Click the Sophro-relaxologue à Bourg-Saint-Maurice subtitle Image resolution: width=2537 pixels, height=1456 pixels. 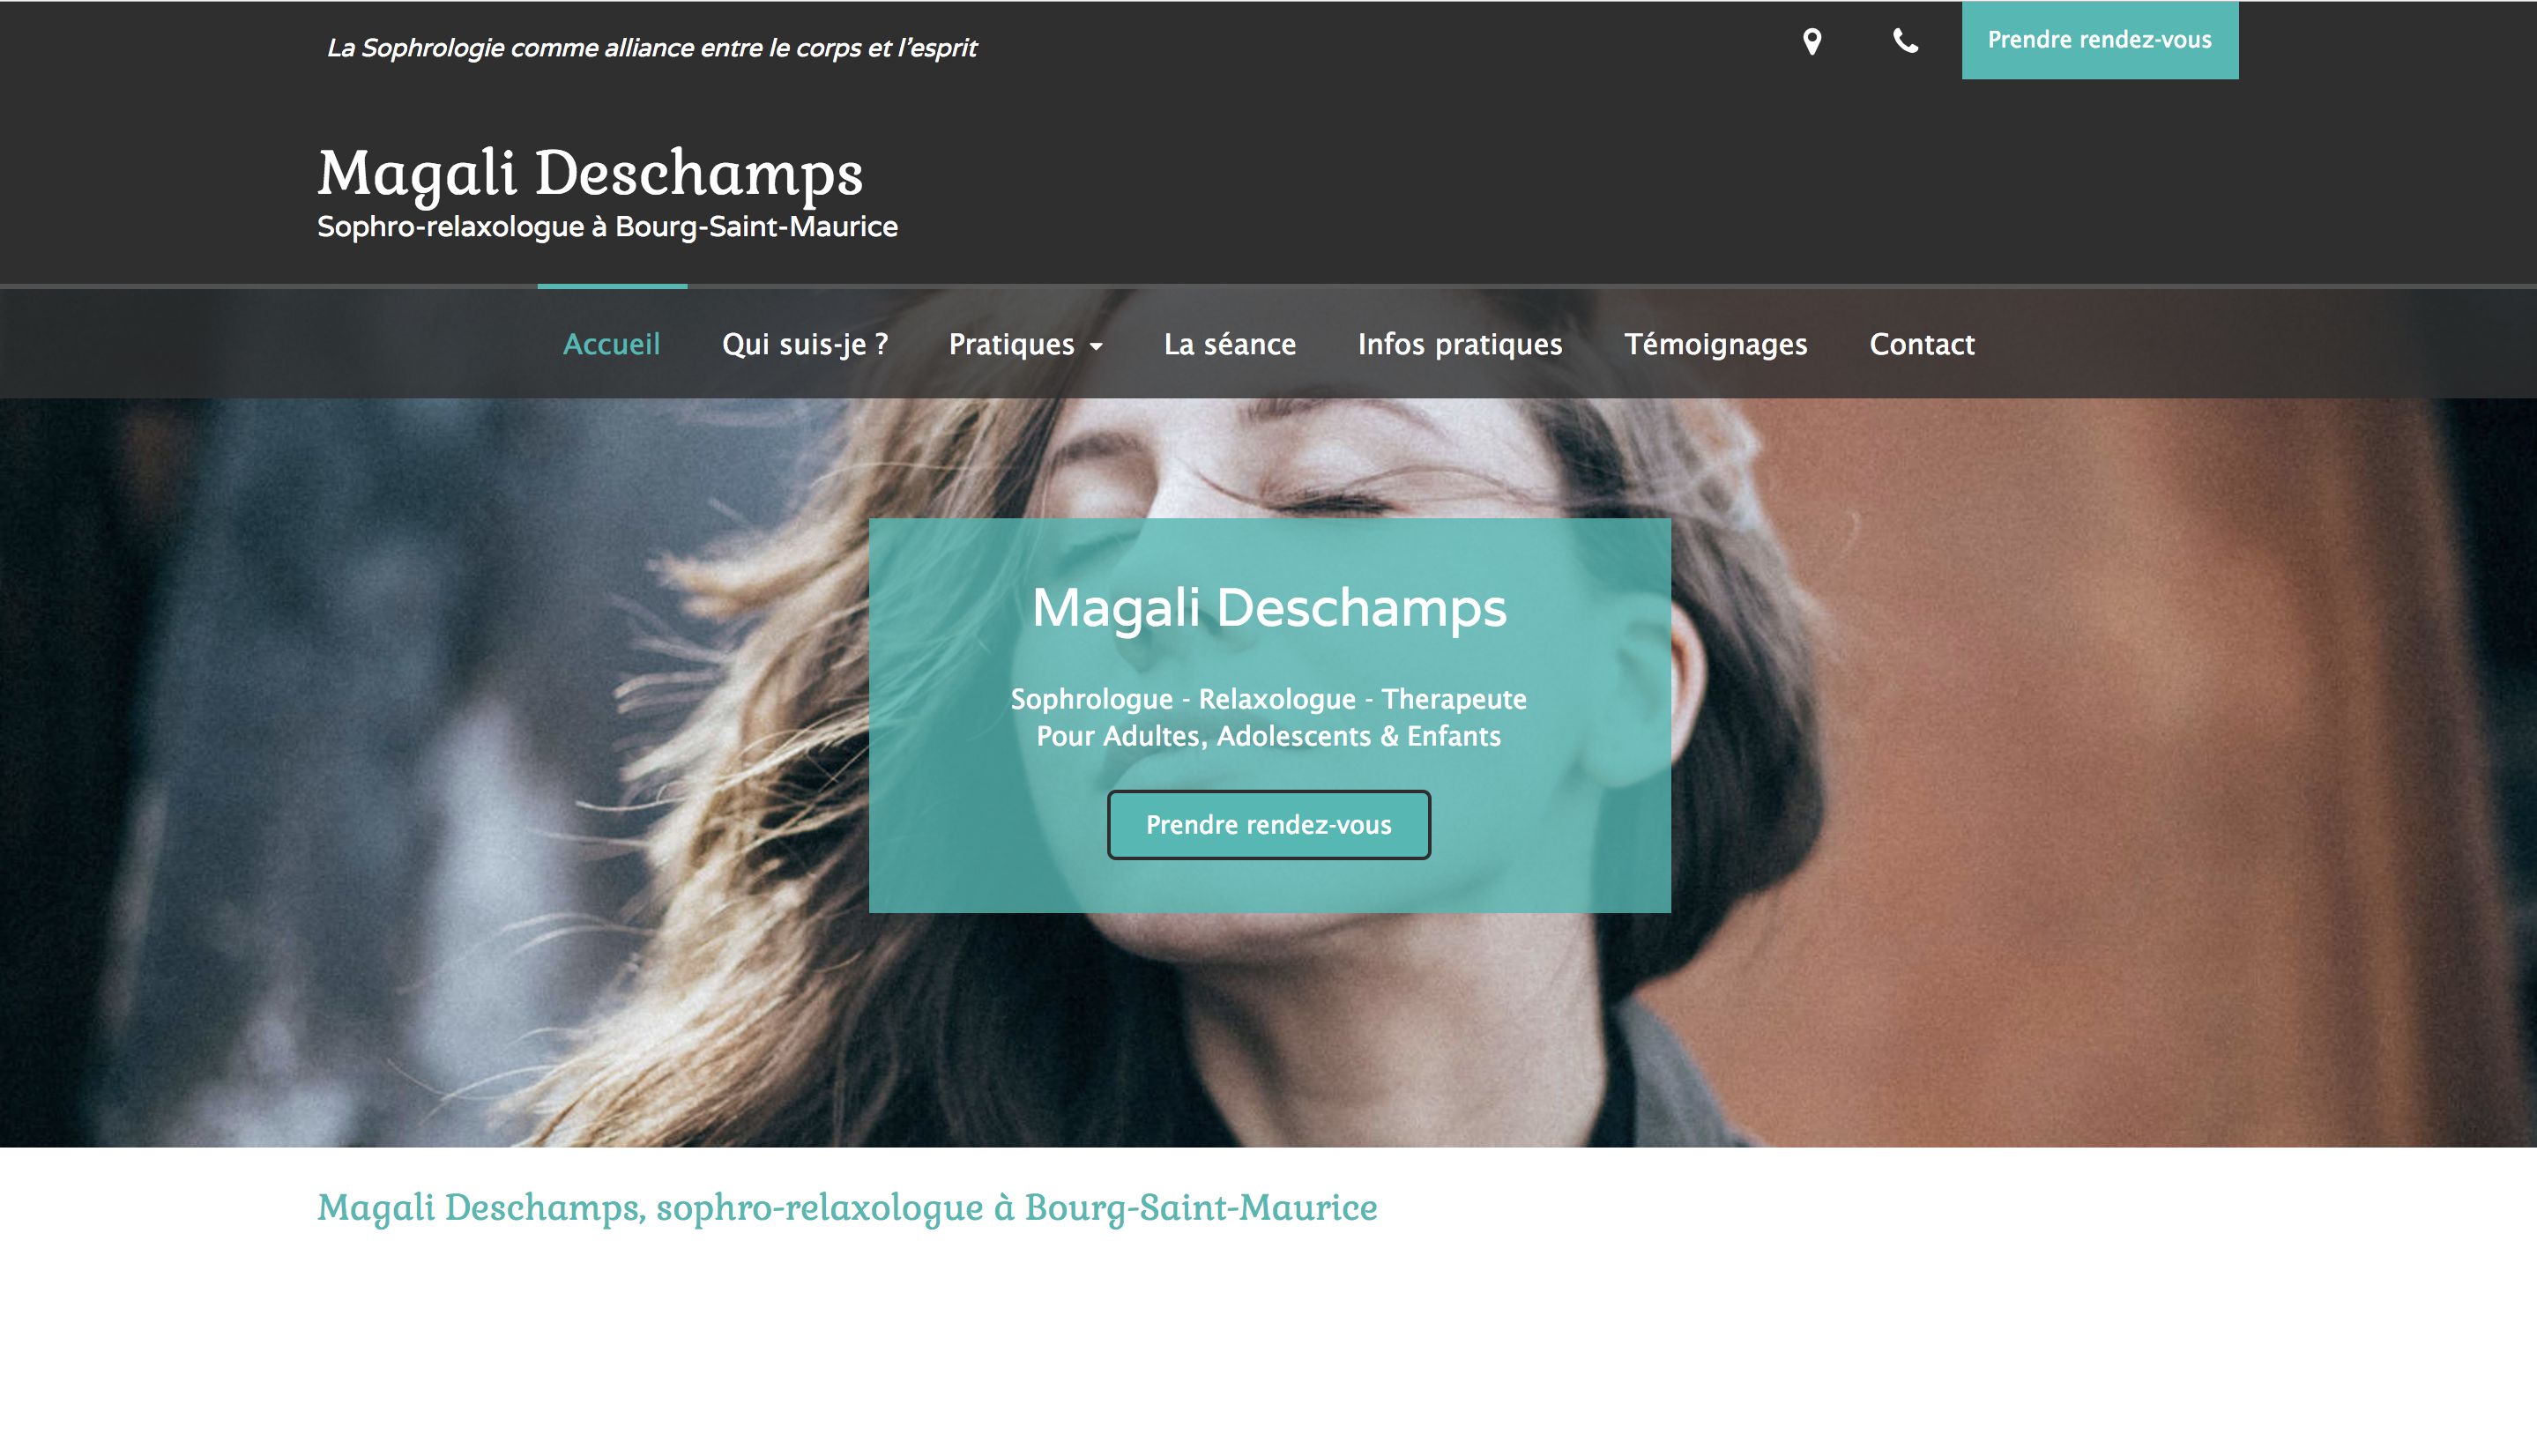pyautogui.click(x=607, y=227)
